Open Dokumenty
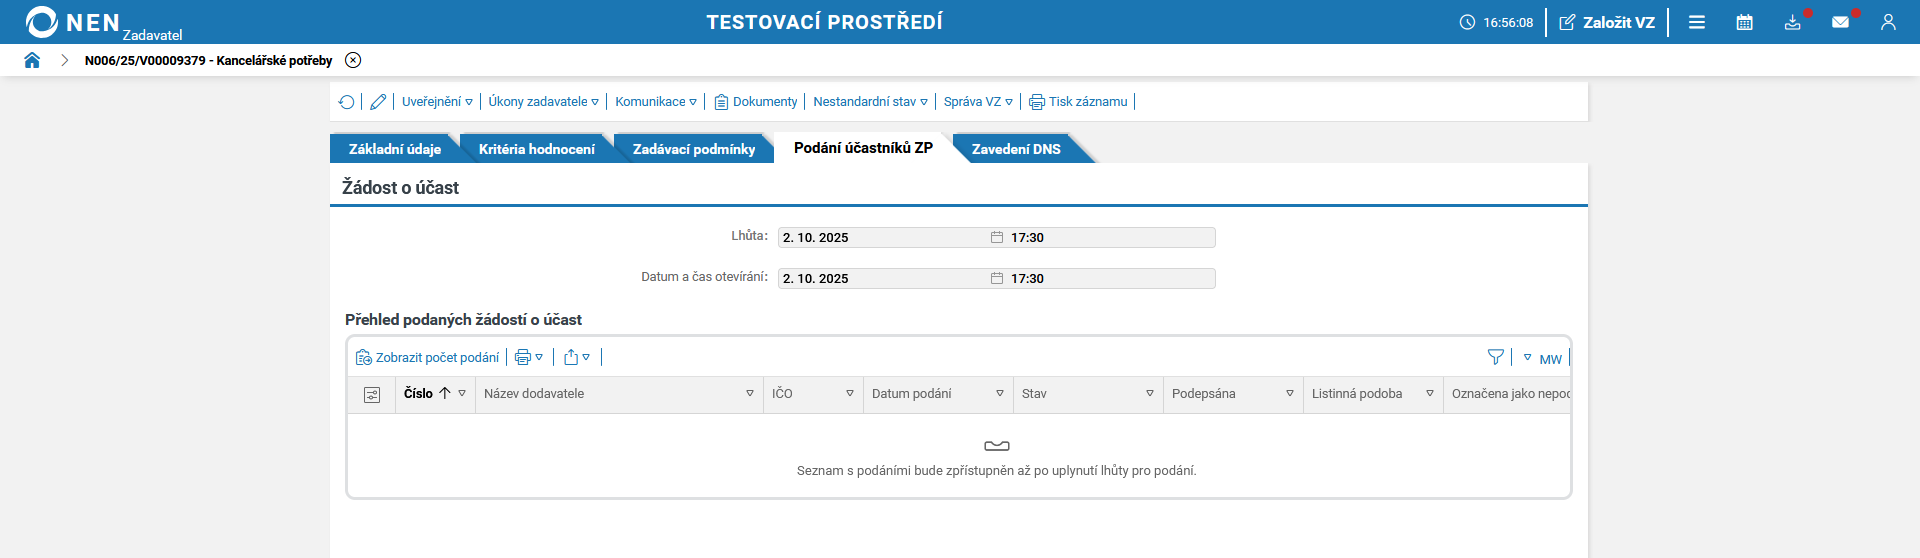Viewport: 1920px width, 558px height. pos(756,102)
